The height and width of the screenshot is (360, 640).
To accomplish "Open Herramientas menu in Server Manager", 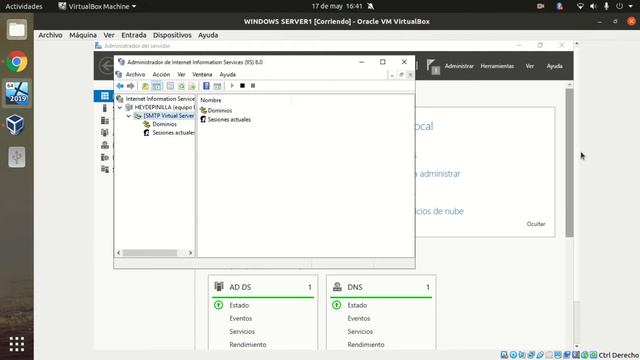I will [497, 66].
